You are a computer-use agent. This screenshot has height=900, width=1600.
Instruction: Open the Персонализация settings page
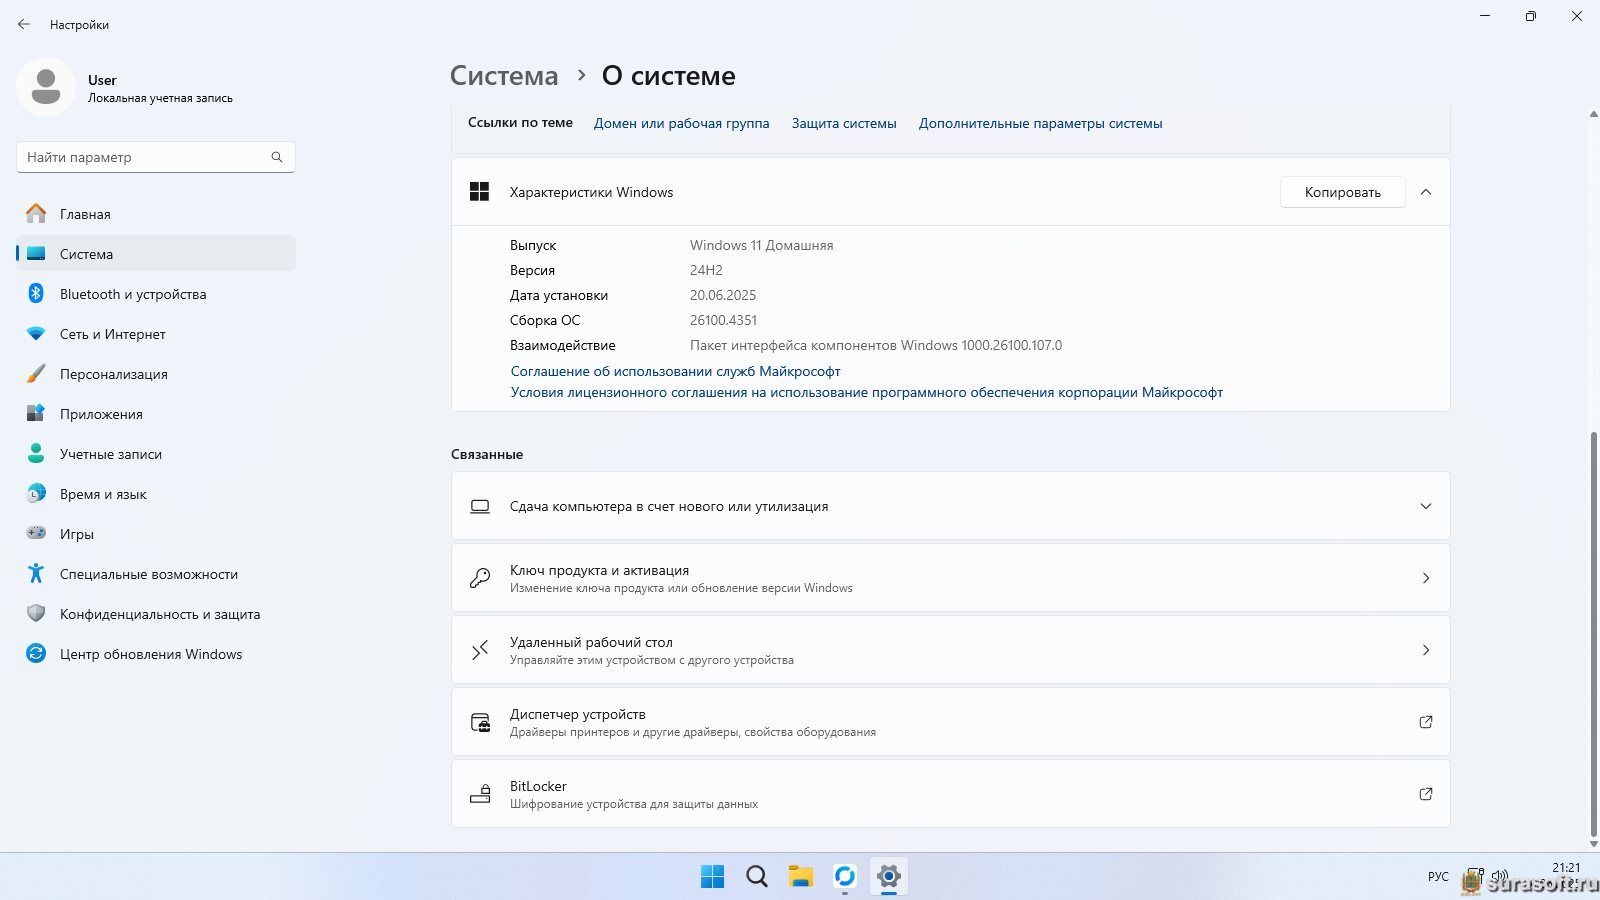(x=113, y=374)
